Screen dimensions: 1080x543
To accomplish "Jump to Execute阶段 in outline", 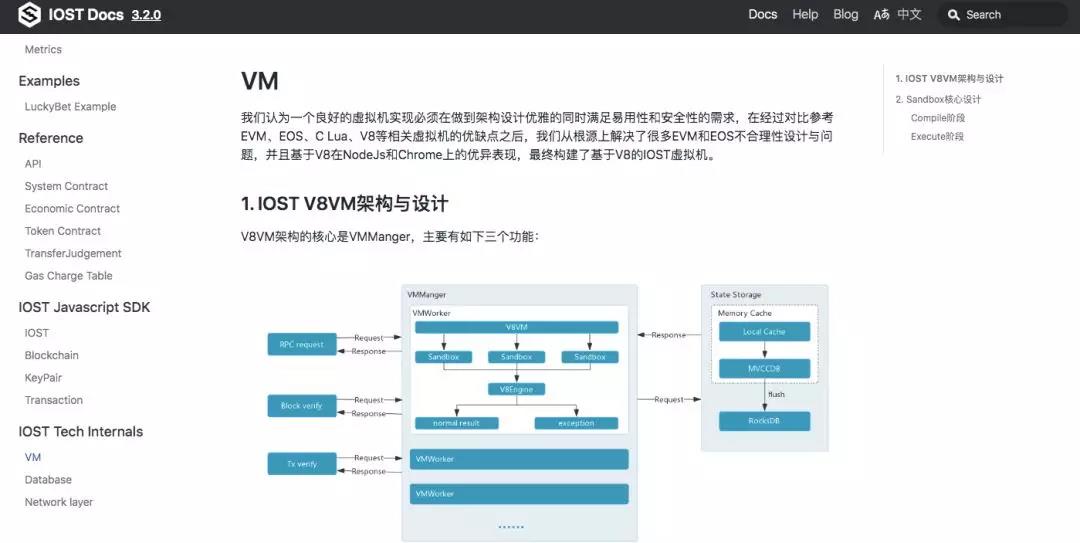I will pyautogui.click(x=937, y=136).
